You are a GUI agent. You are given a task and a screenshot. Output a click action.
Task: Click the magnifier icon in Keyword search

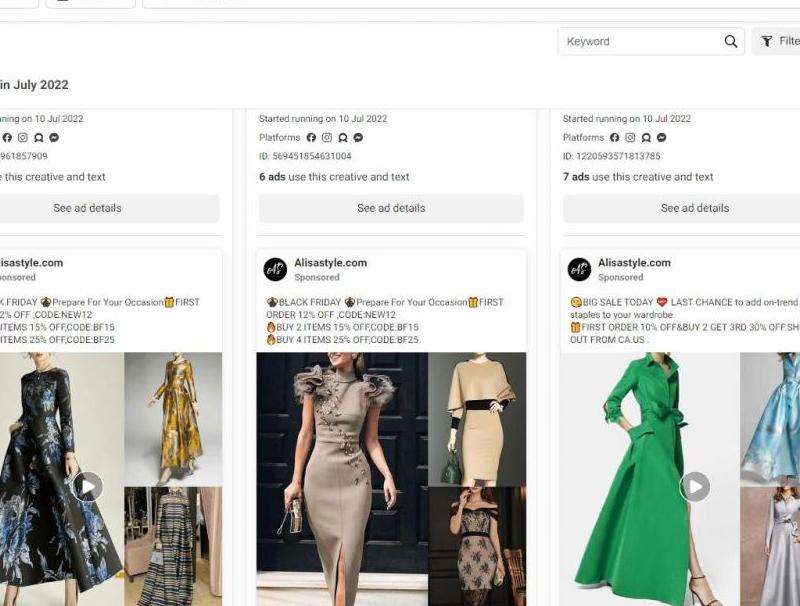coord(731,42)
